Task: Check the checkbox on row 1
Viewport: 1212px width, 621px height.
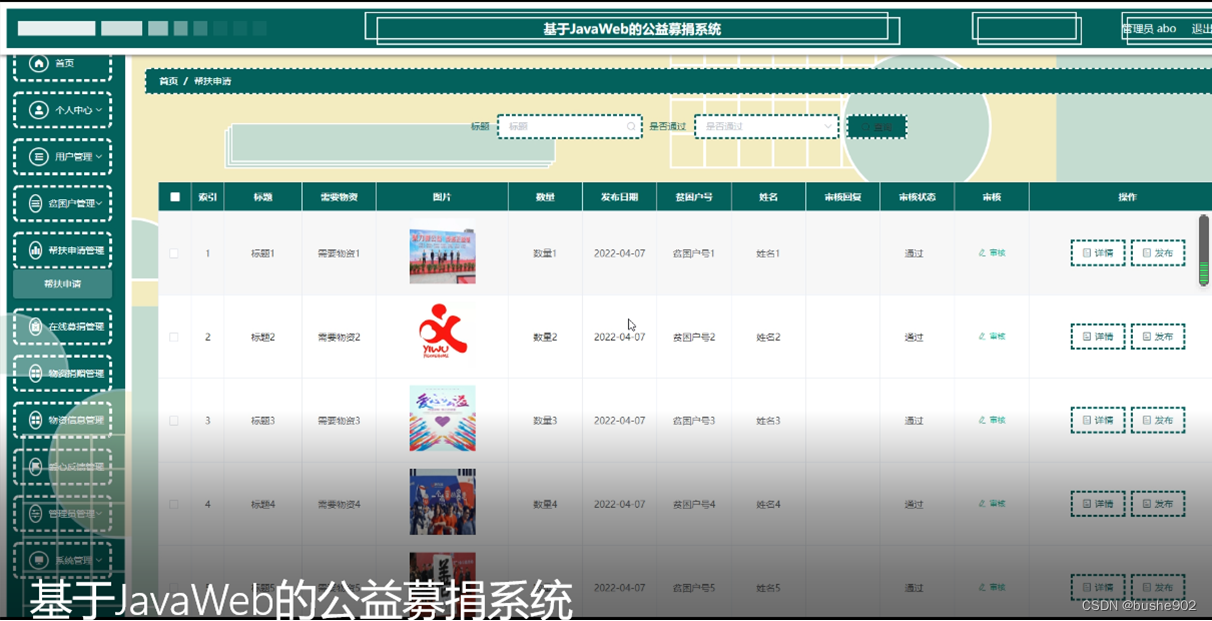Action: point(175,253)
